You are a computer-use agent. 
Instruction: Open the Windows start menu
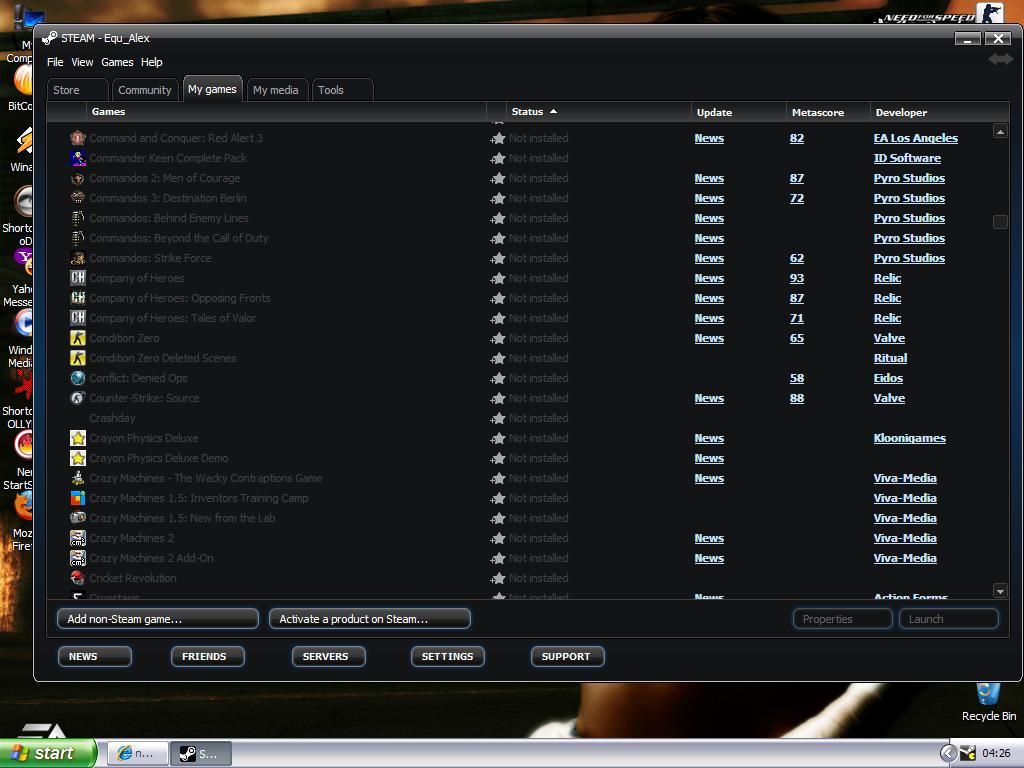(48, 753)
